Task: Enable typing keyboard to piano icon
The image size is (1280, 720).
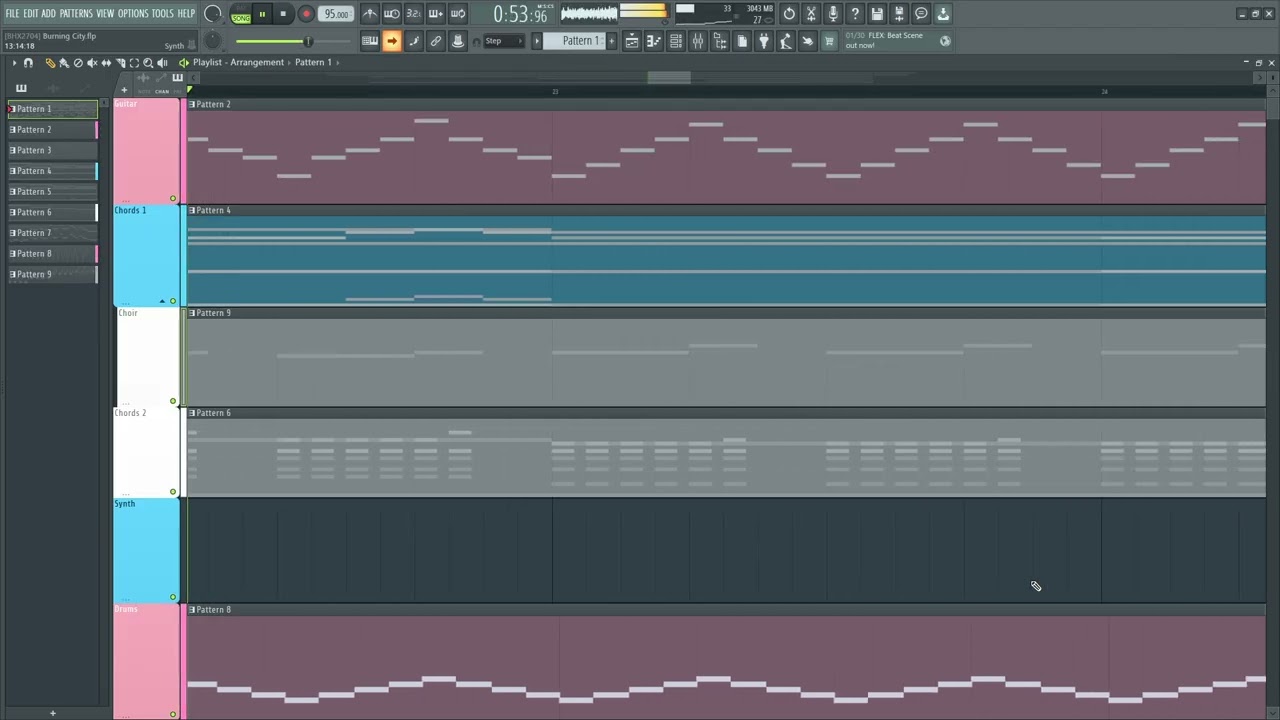Action: click(370, 41)
